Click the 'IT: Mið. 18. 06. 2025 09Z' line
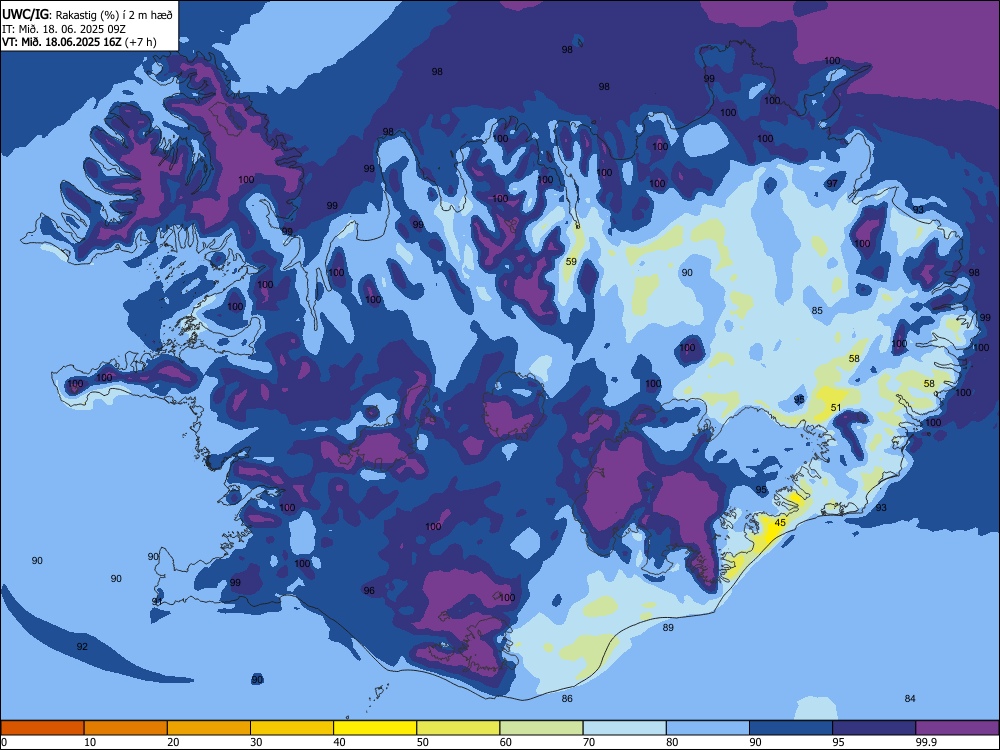This screenshot has width=1000, height=750. click(64, 29)
